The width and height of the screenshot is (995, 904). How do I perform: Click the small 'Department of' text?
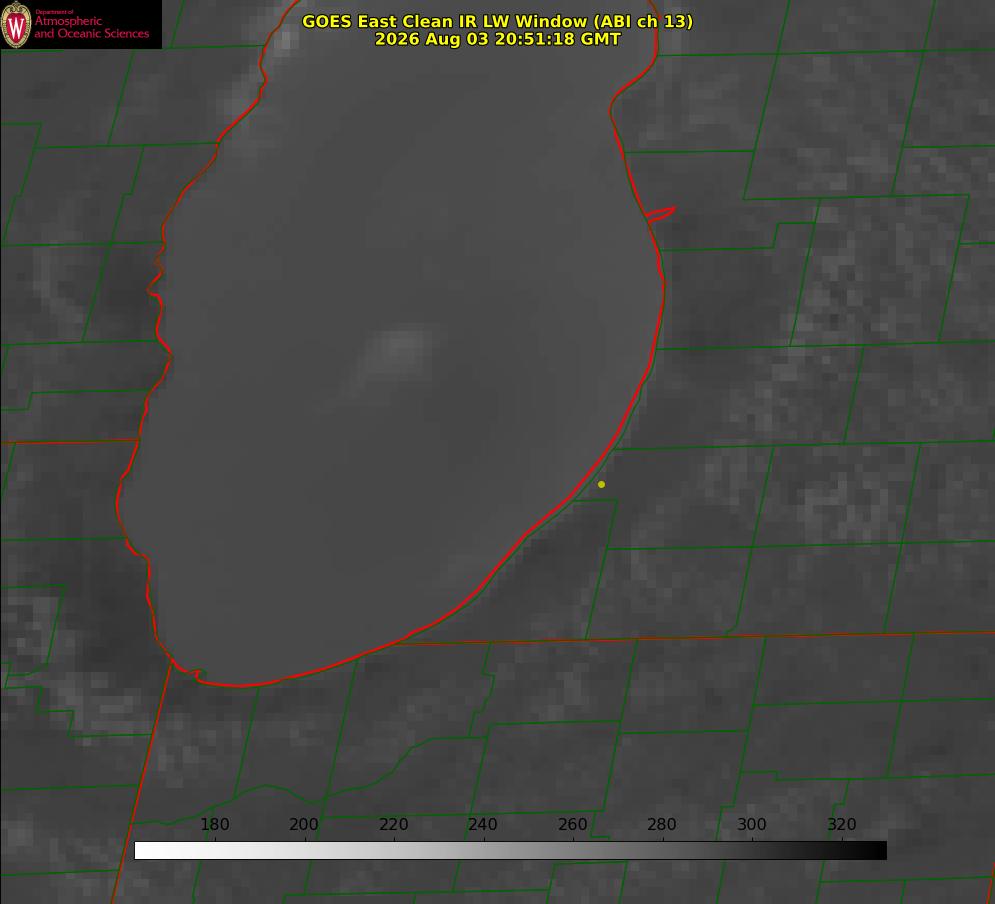pyautogui.click(x=54, y=12)
